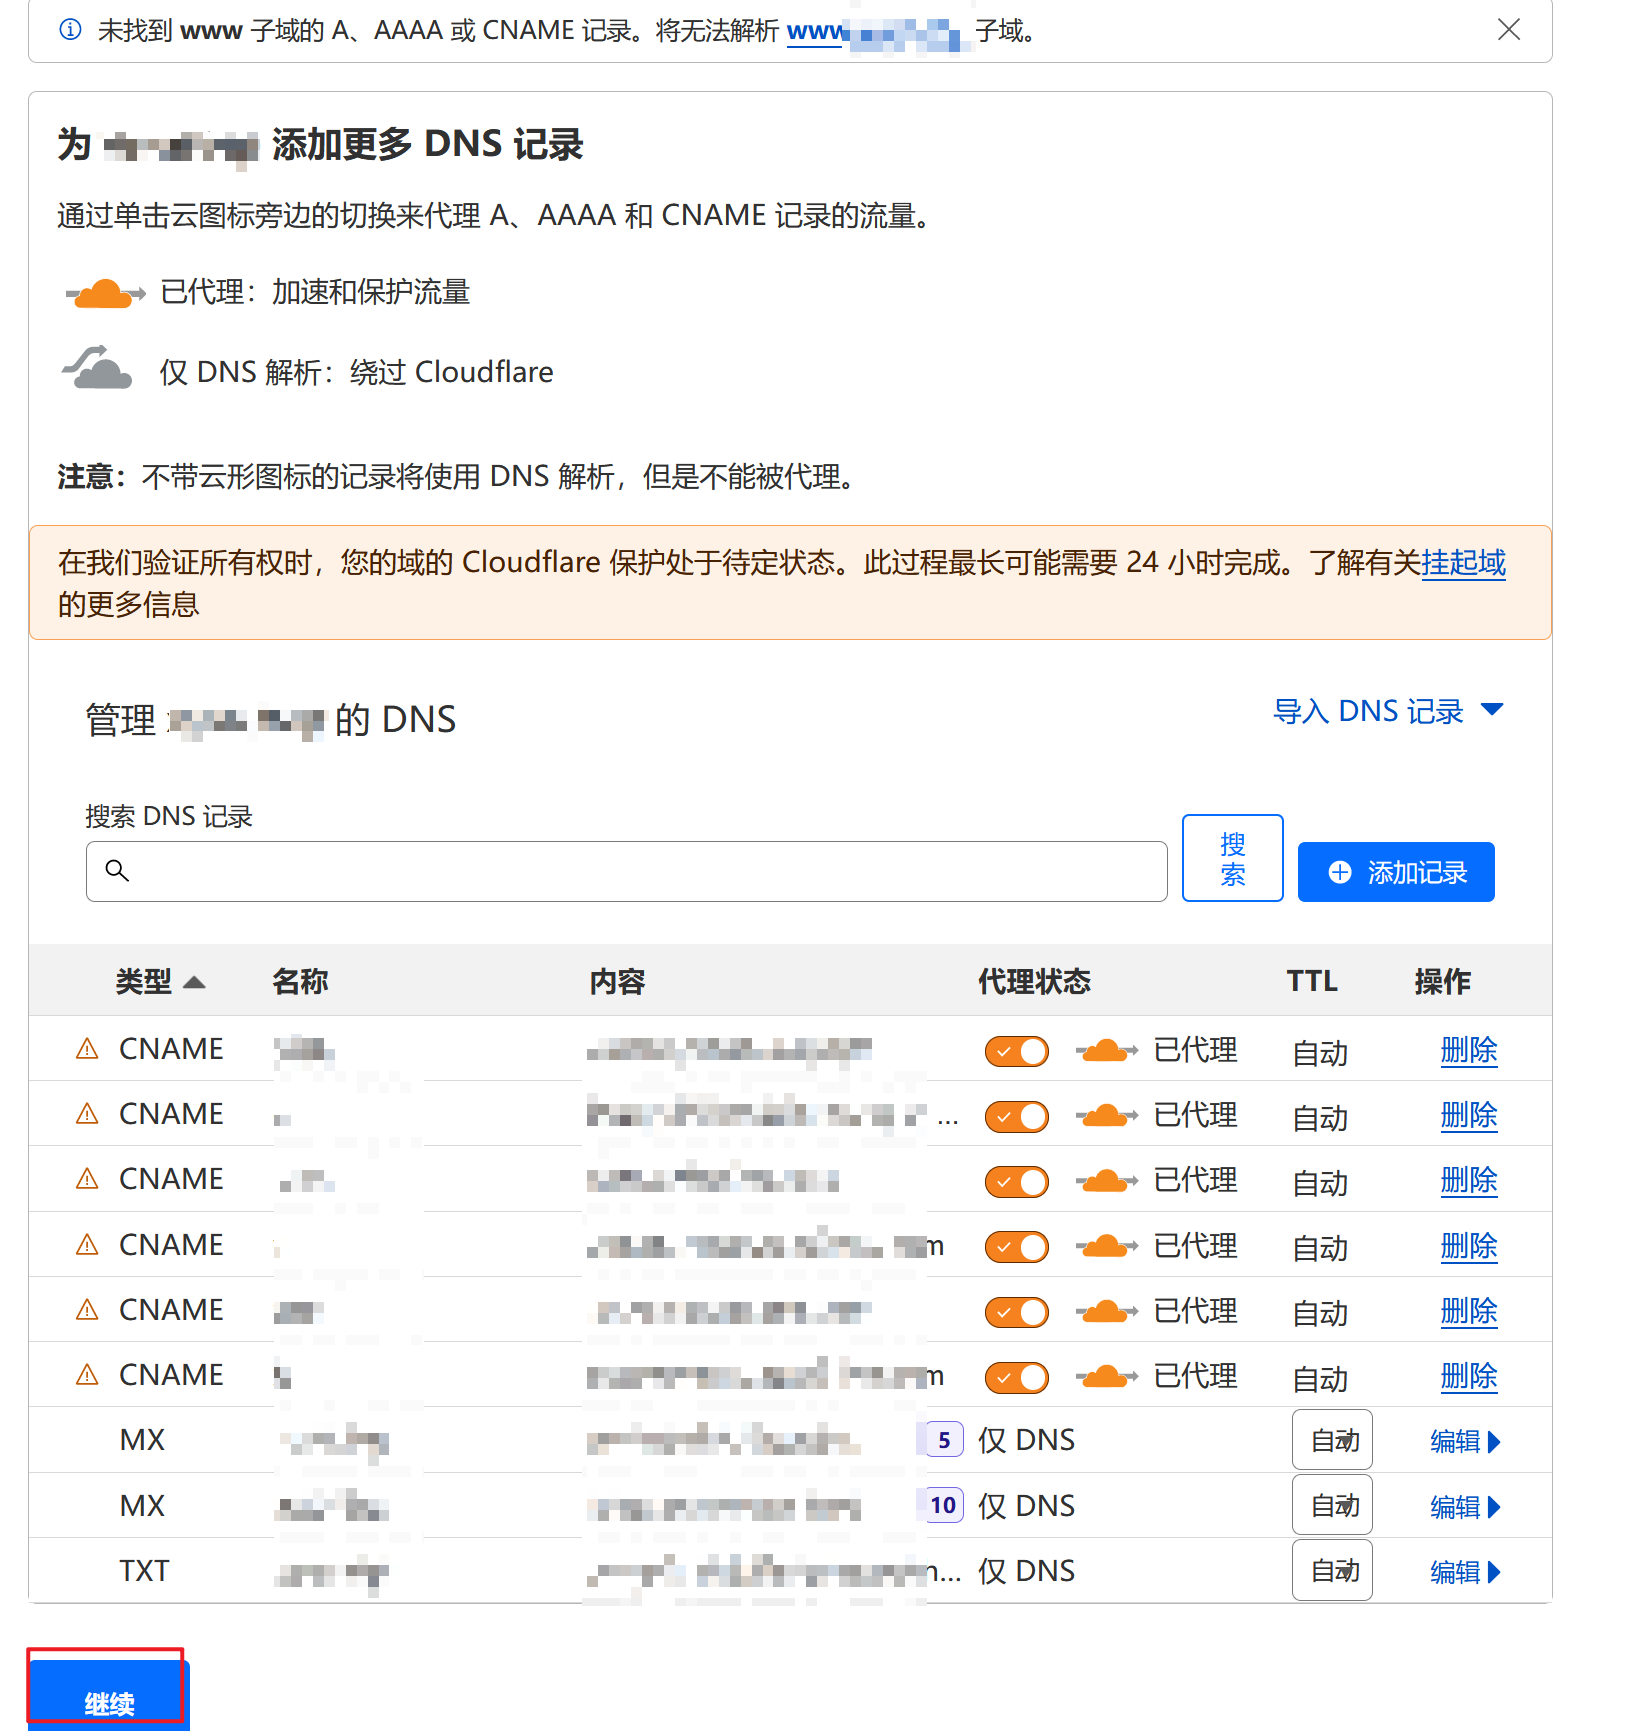
Task: Disable proxy on the sixth CNAME record
Action: [1016, 1377]
